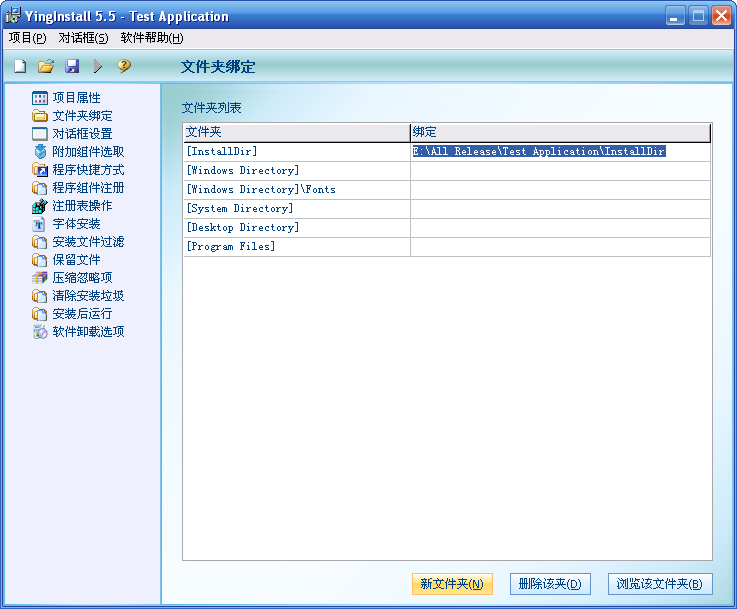Click the 安装后运行 sidebar icon
The image size is (737, 609).
click(40, 314)
